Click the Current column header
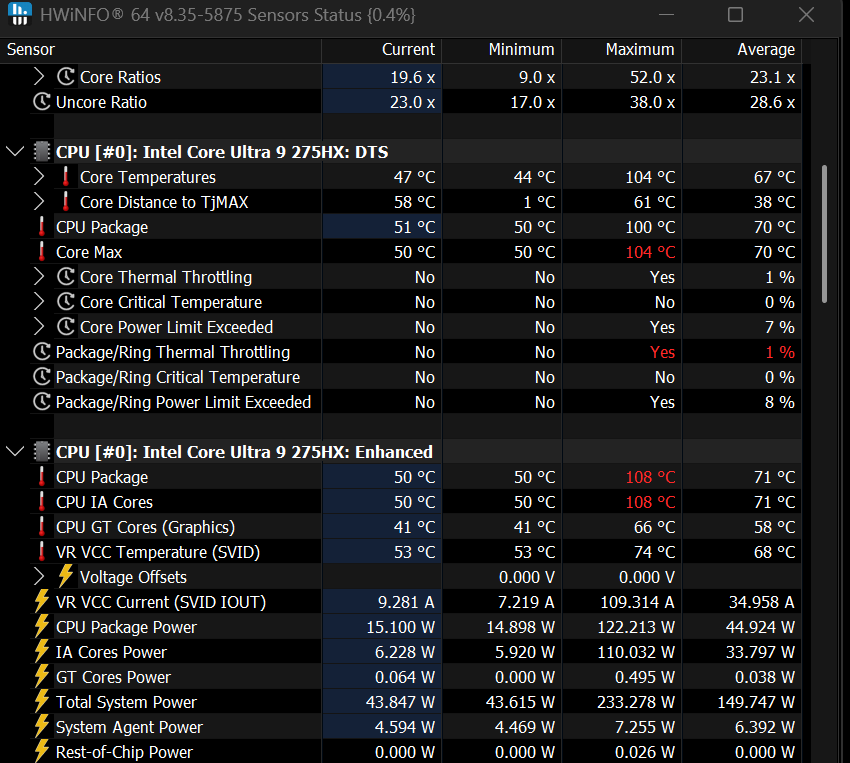 coord(382,49)
